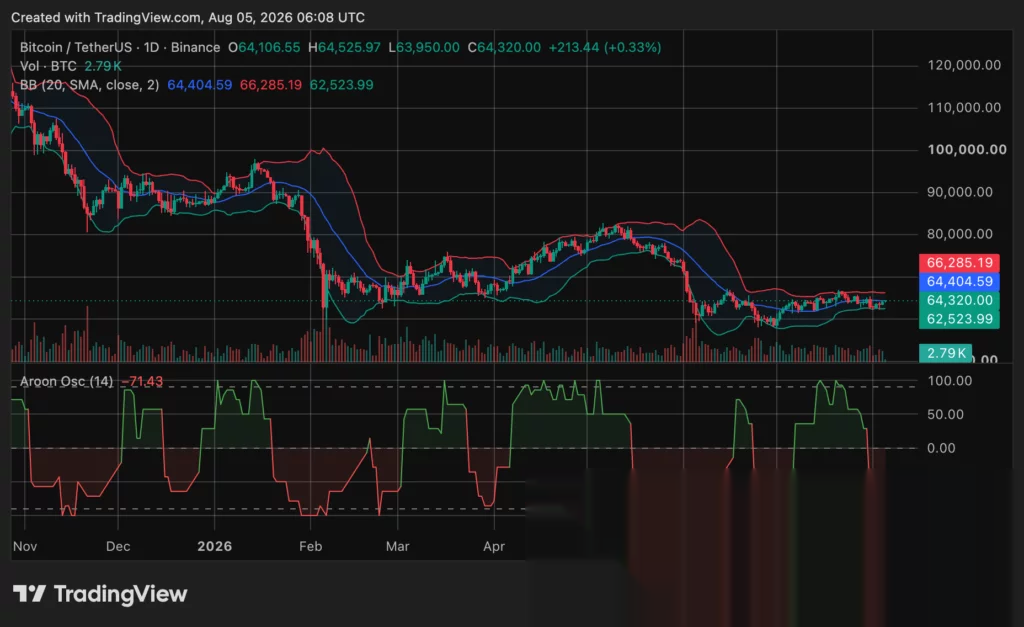Click the TradingView logo icon at bottom
This screenshot has width=1024, height=627.
click(x=29, y=594)
